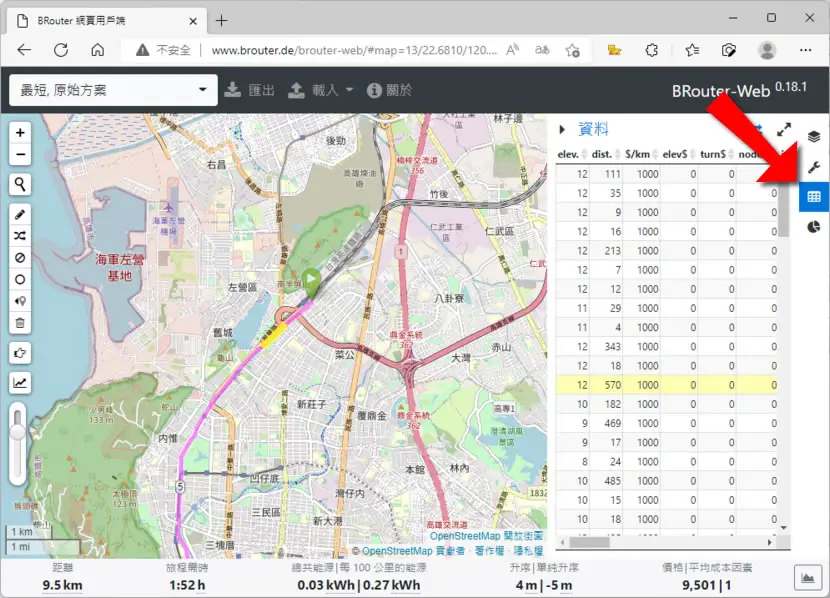Click the route opacity slider handle
Screen dimensions: 830x598
point(18,431)
